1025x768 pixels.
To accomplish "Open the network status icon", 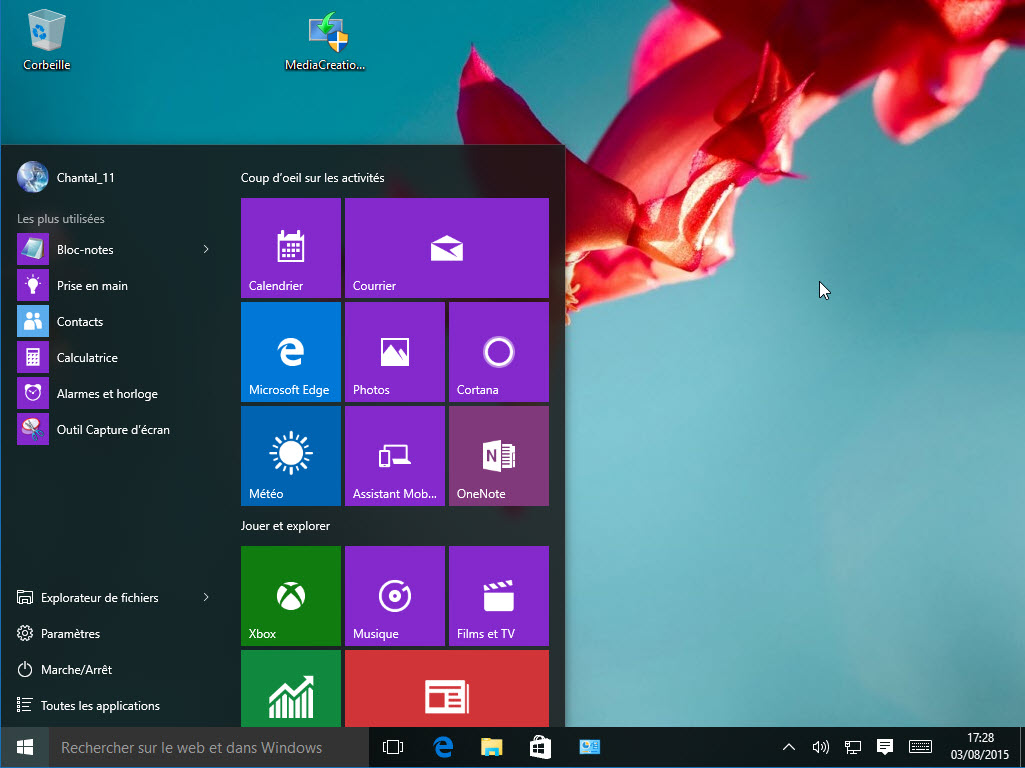I will (x=852, y=746).
